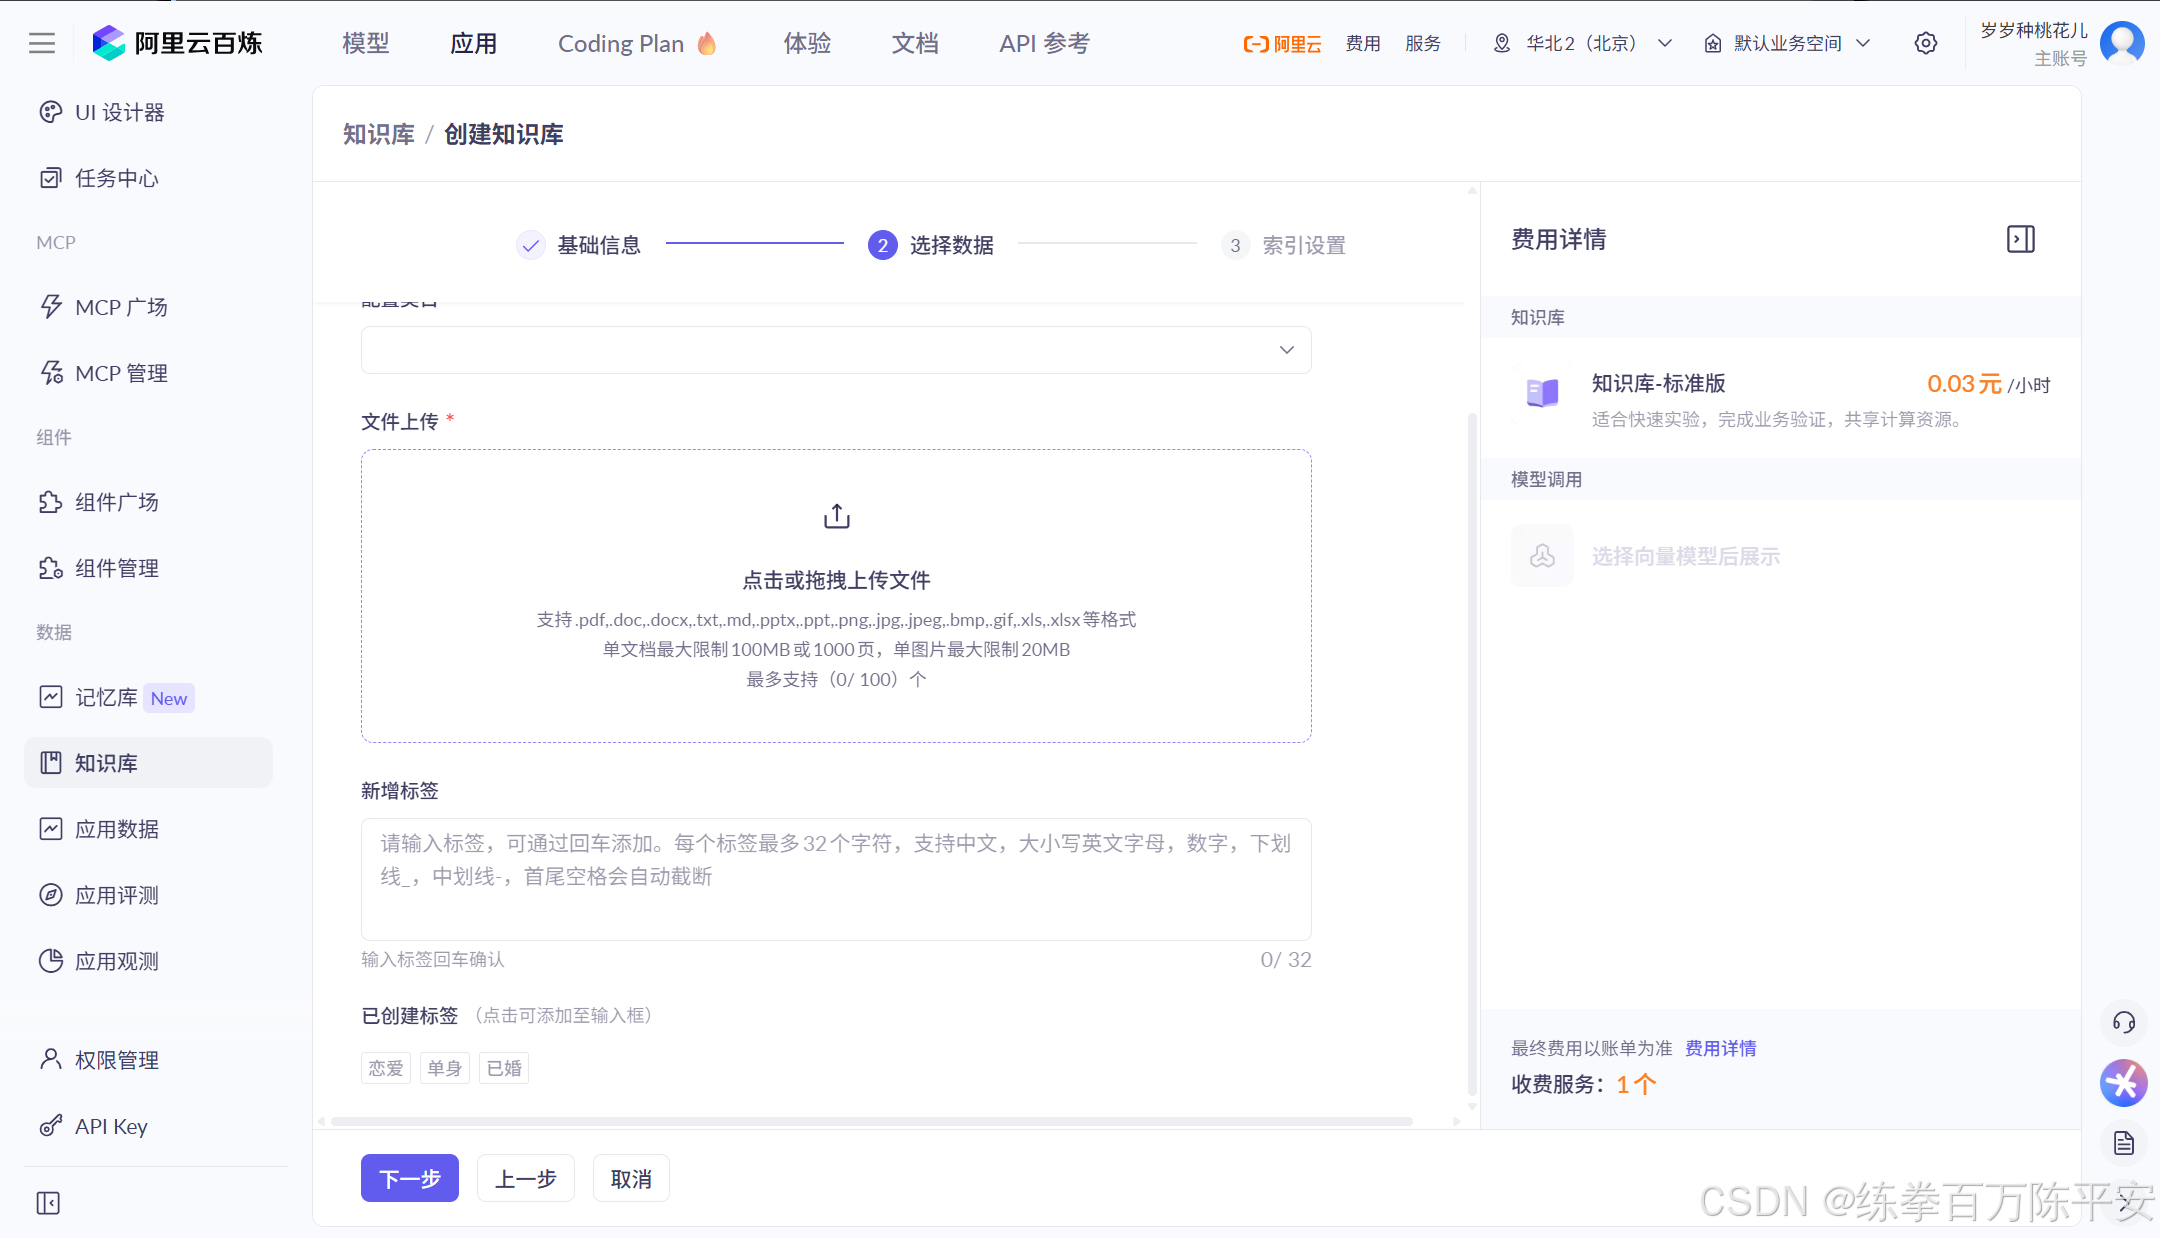Collapse the fee details panel icon
Screen dimensions: 2160x1238
coord(2020,239)
